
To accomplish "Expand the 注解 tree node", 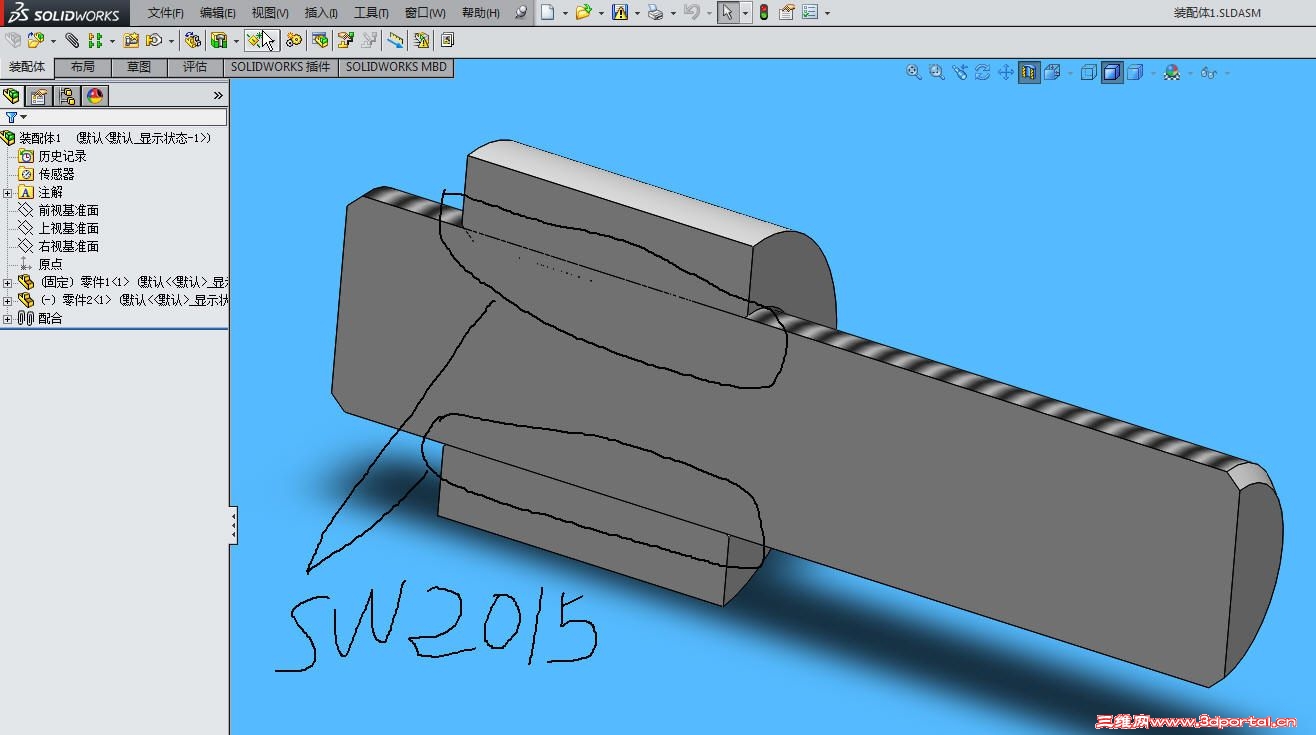I will [x=8, y=192].
